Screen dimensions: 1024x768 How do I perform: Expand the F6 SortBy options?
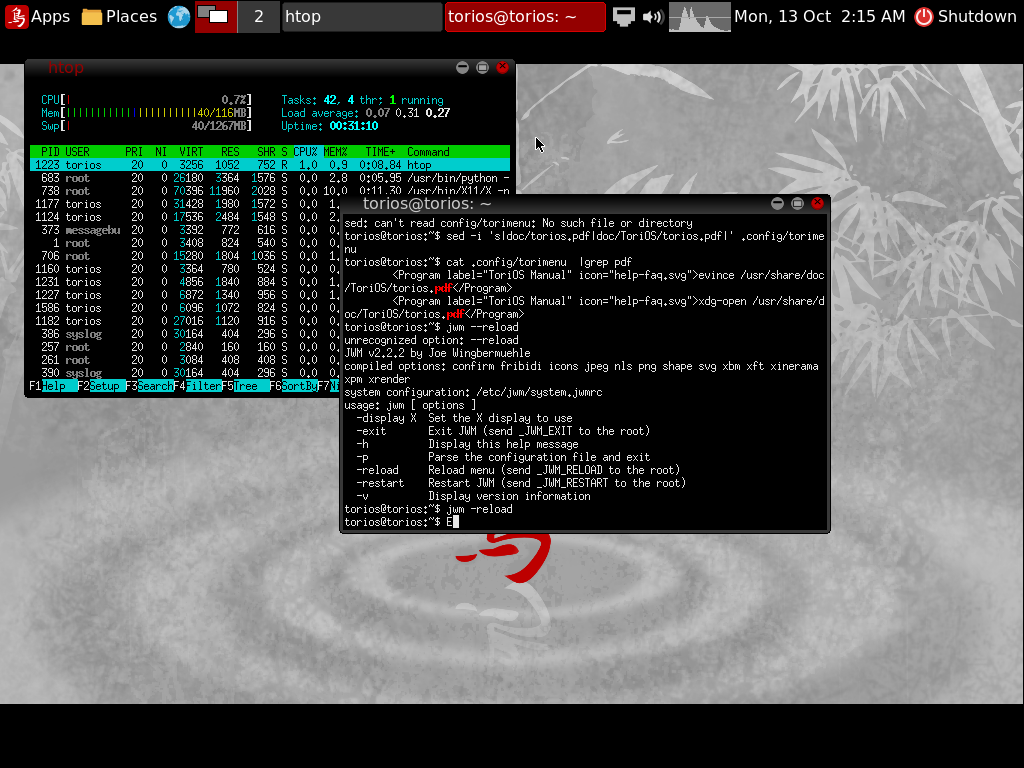coord(293,386)
